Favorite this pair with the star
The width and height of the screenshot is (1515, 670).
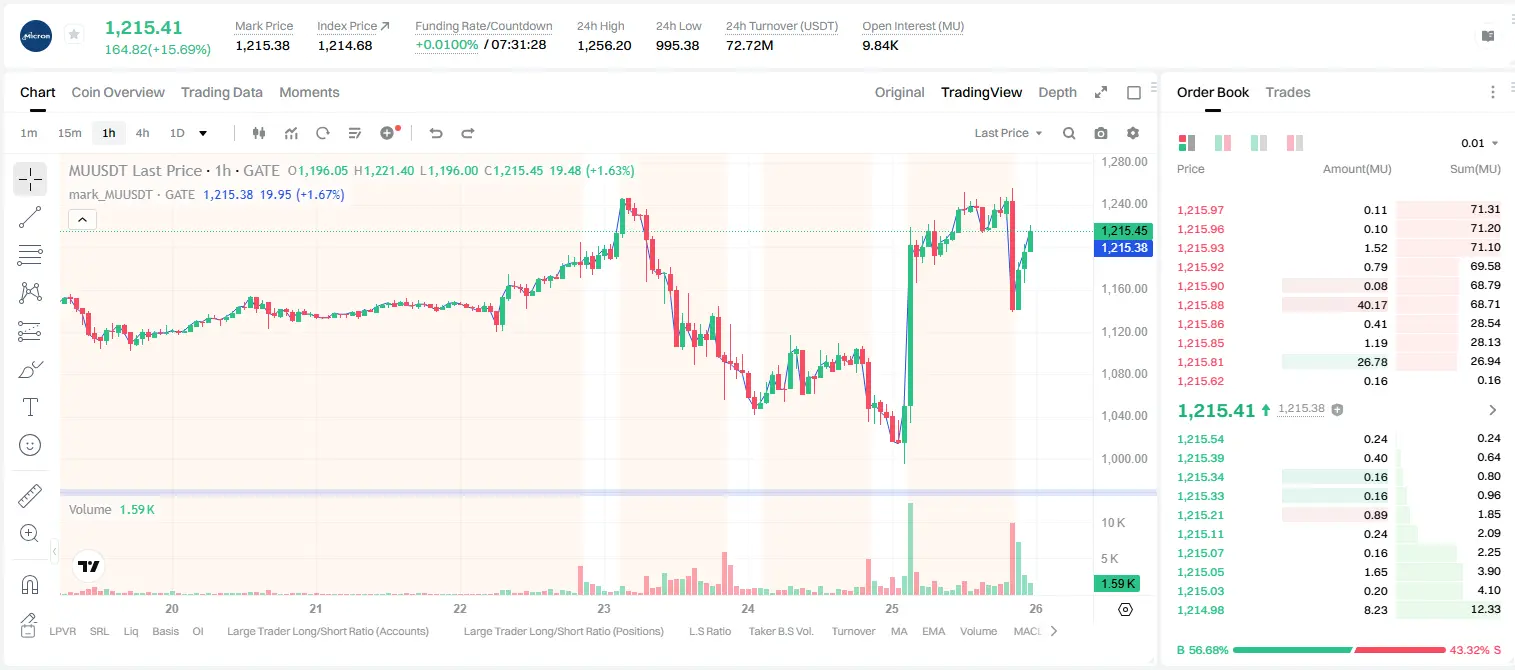point(74,35)
